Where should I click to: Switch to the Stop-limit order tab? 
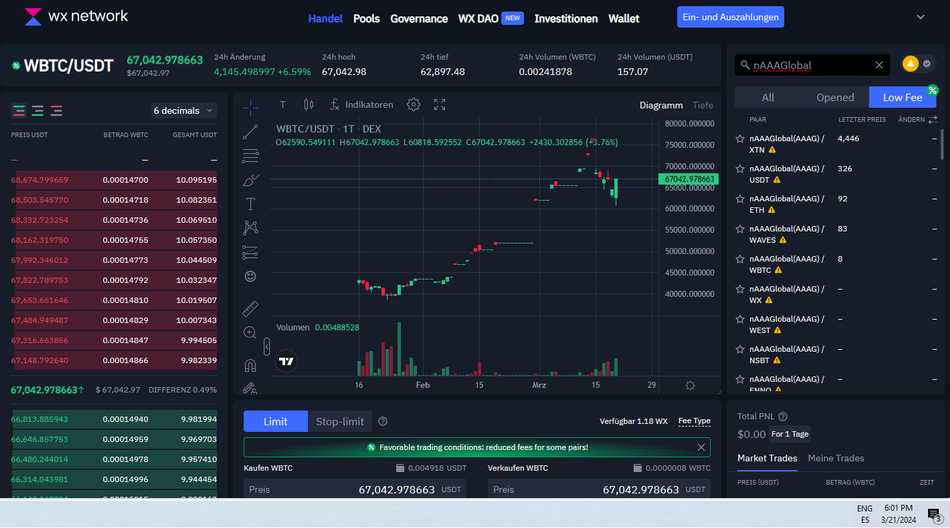coord(339,422)
